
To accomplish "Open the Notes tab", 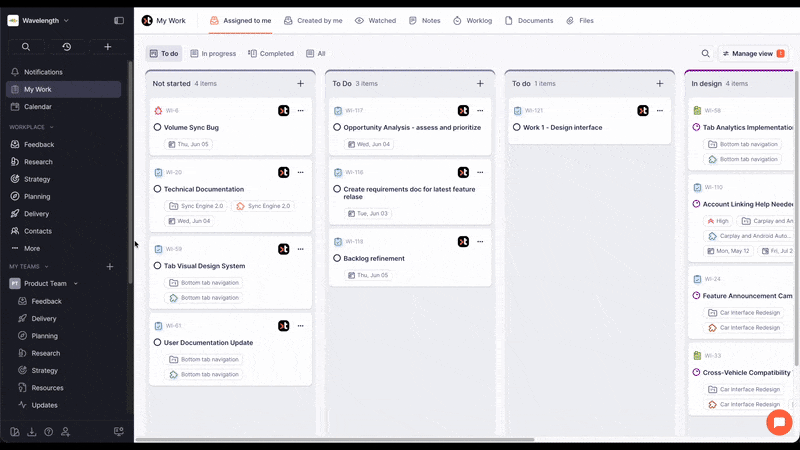I will (x=424, y=21).
